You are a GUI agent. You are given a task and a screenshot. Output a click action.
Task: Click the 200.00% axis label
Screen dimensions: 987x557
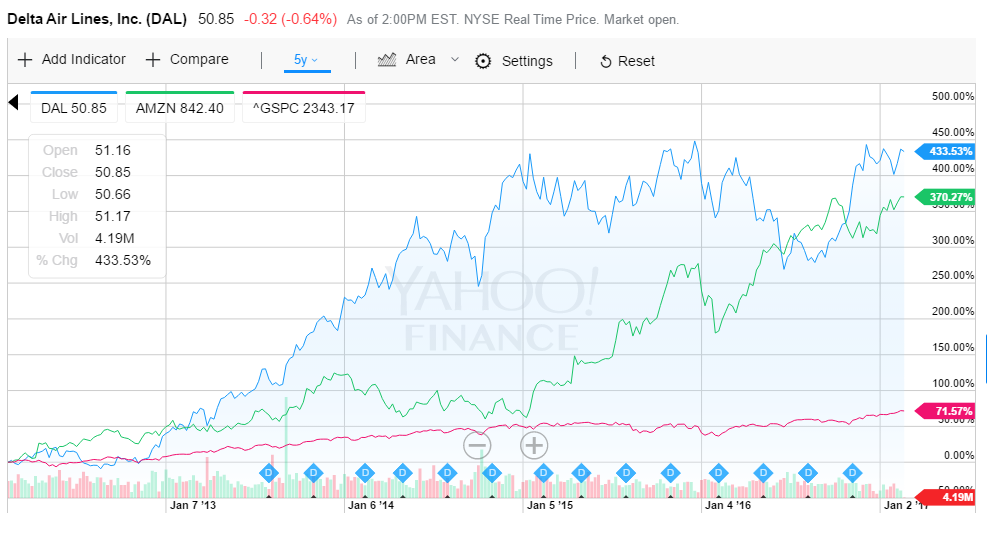952,312
